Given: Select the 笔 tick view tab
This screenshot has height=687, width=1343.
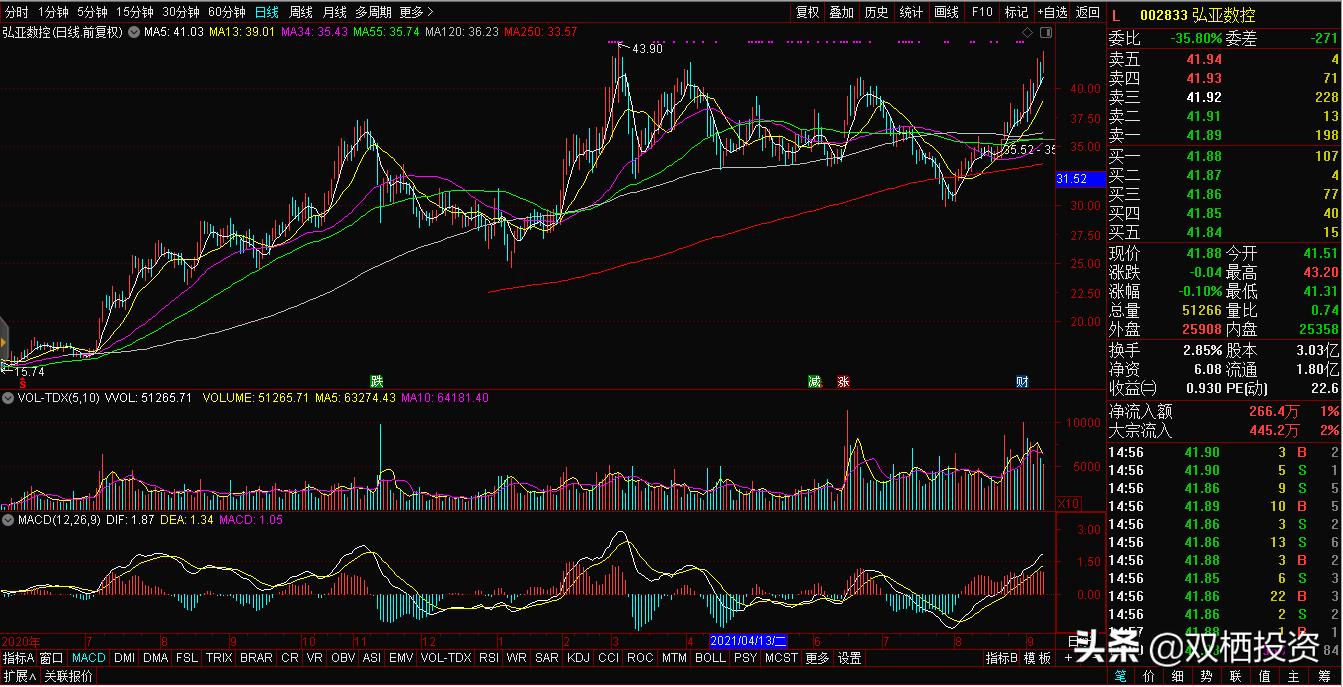Looking at the screenshot, I should pyautogui.click(x=1120, y=677).
